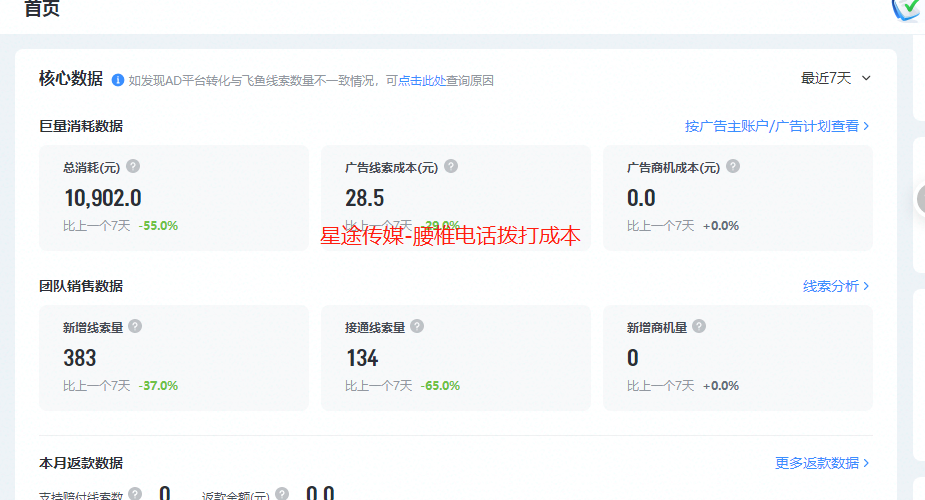
Task: Click the 总消耗 card value 10,902.0
Action: pyautogui.click(x=103, y=198)
